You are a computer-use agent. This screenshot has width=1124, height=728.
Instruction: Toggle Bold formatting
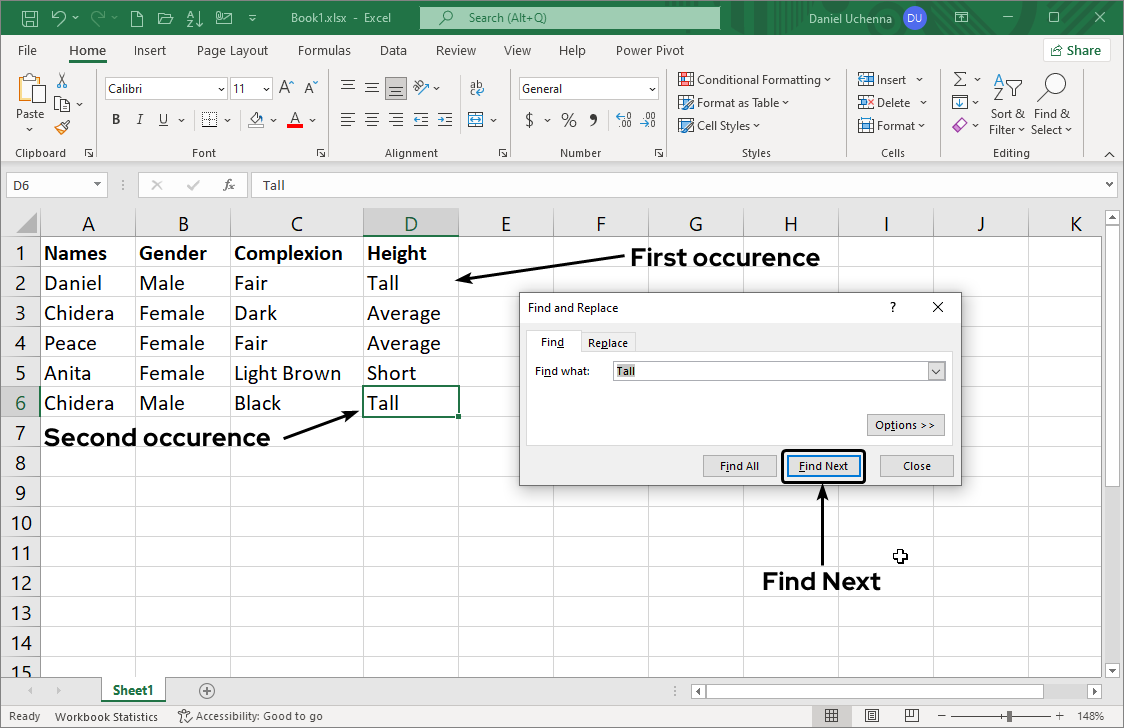point(116,120)
